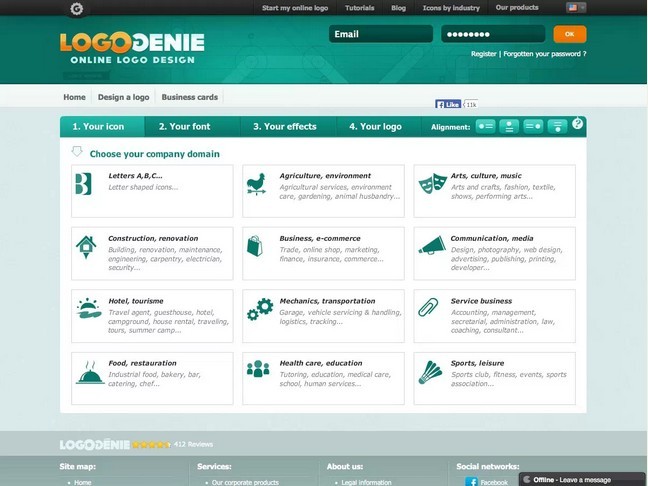Open the language flag dropdown
This screenshot has height=486, width=648.
576,8
